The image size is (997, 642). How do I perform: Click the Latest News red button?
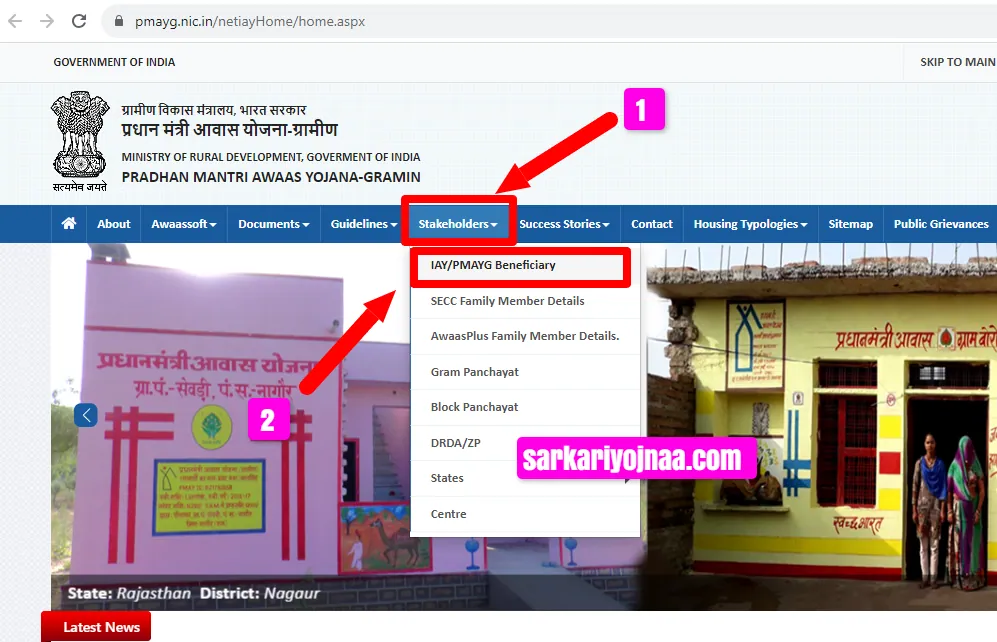click(x=96, y=627)
